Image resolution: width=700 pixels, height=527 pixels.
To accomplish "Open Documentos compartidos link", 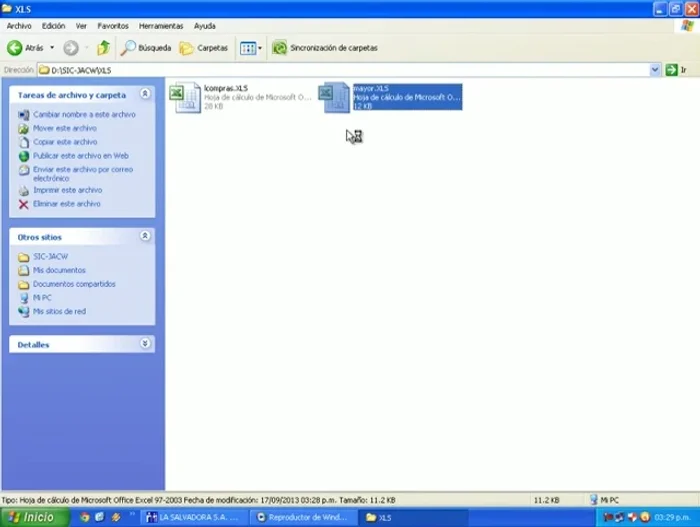I will 74,284.
